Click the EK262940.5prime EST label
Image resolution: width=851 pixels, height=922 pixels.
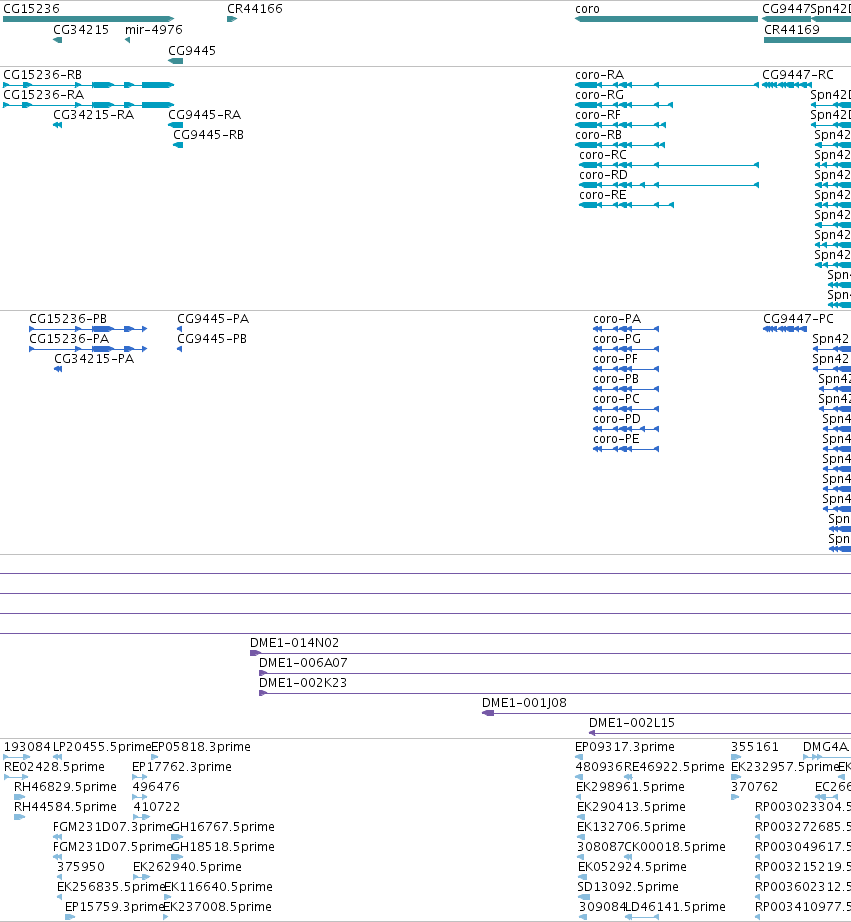pyautogui.click(x=187, y=867)
